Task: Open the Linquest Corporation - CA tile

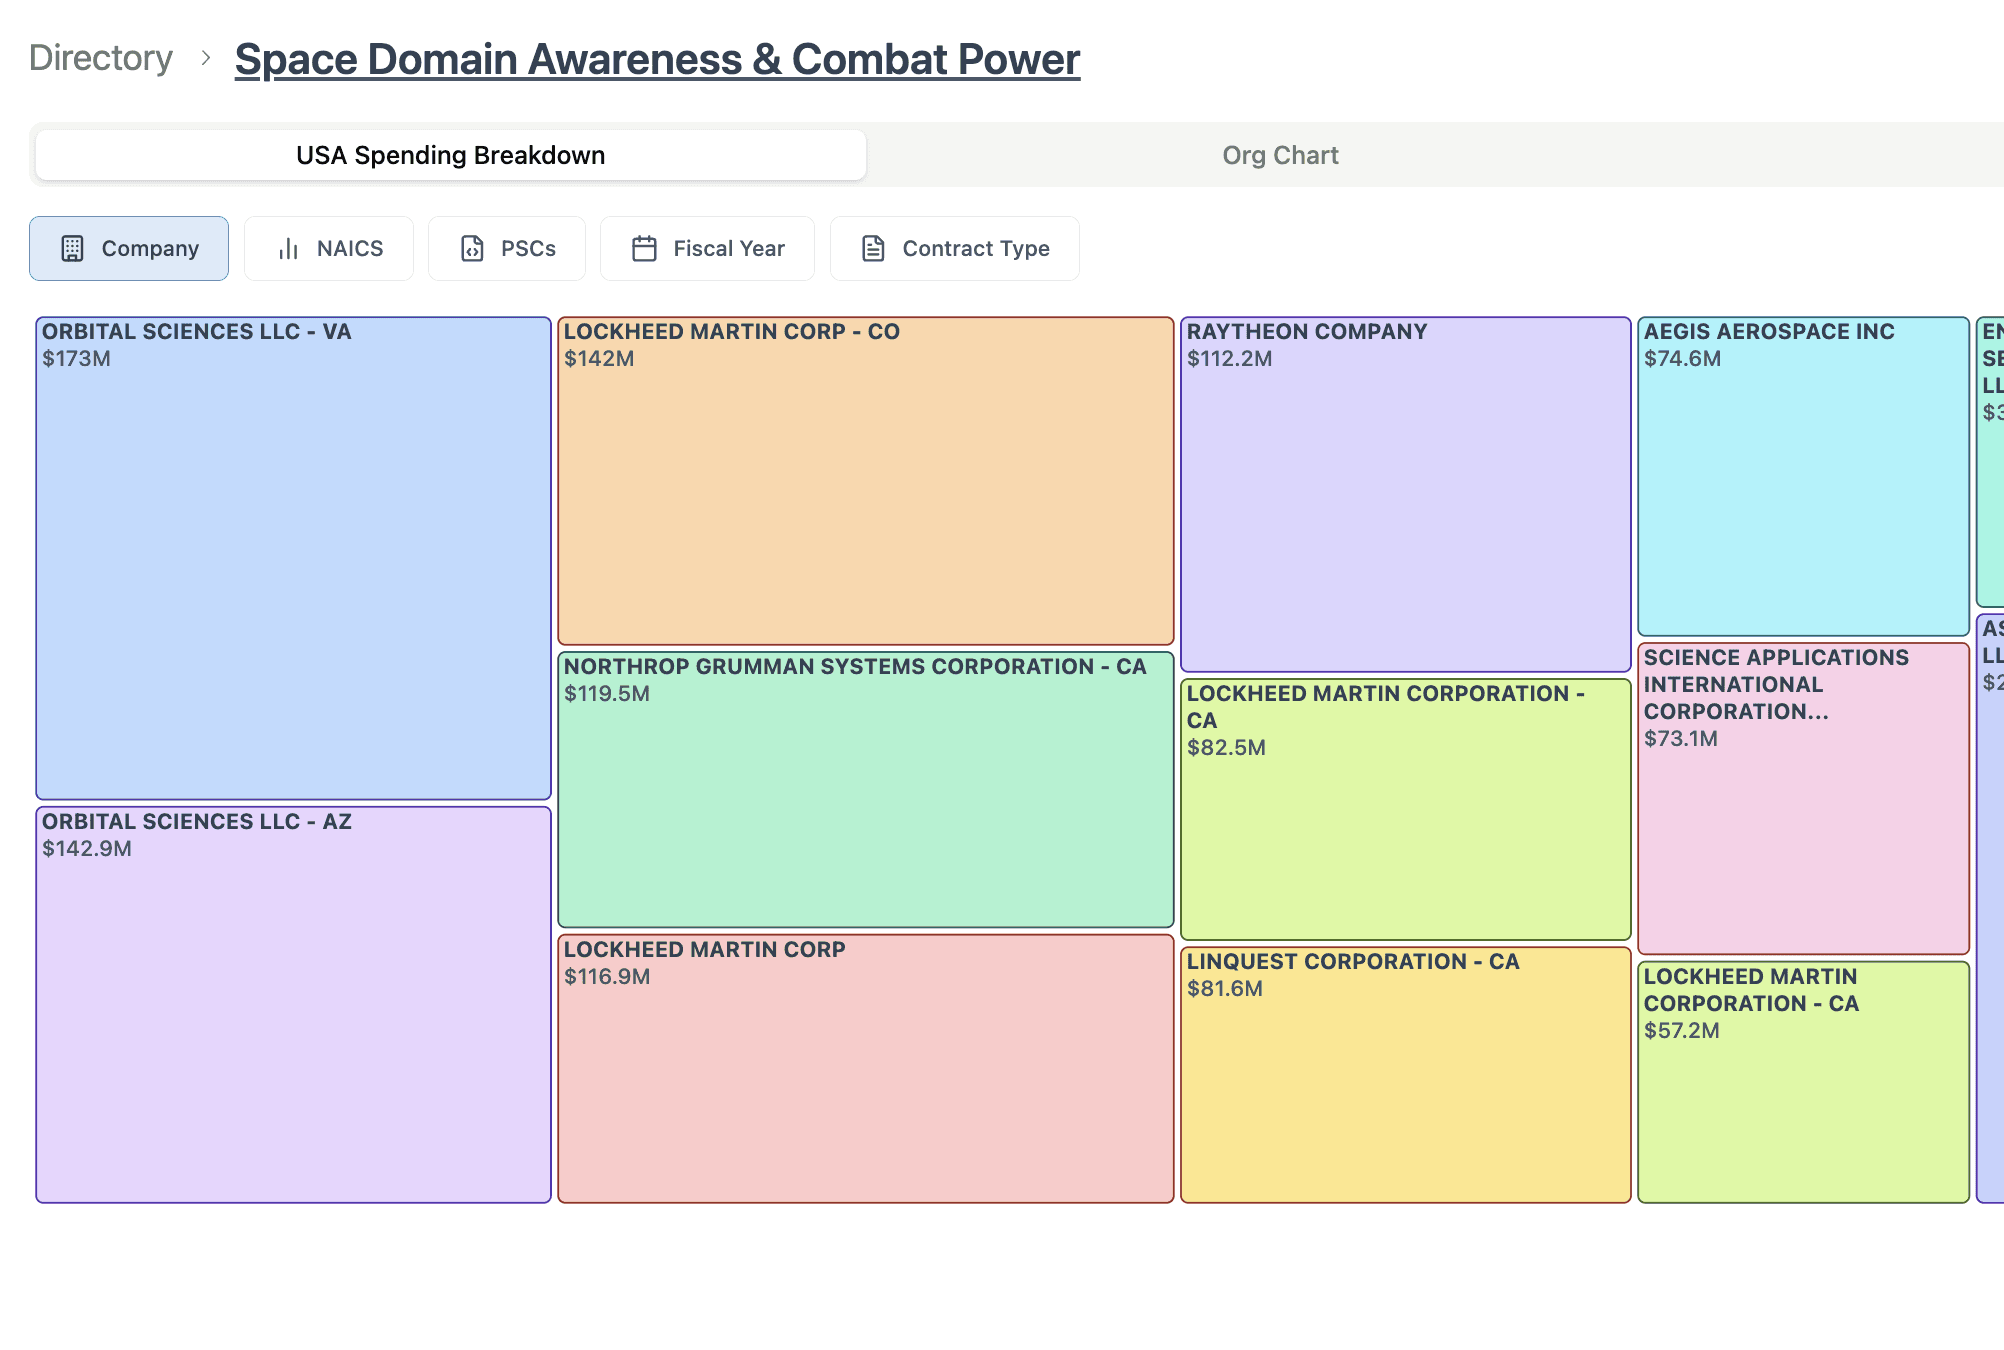Action: [1405, 1074]
